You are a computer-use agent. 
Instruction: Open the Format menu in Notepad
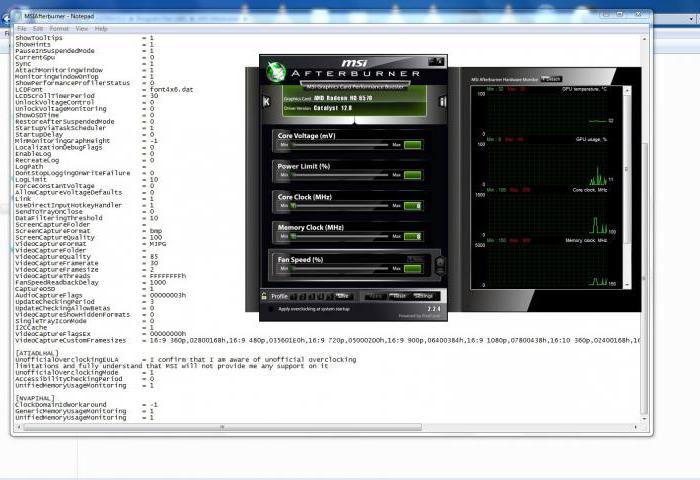point(60,28)
